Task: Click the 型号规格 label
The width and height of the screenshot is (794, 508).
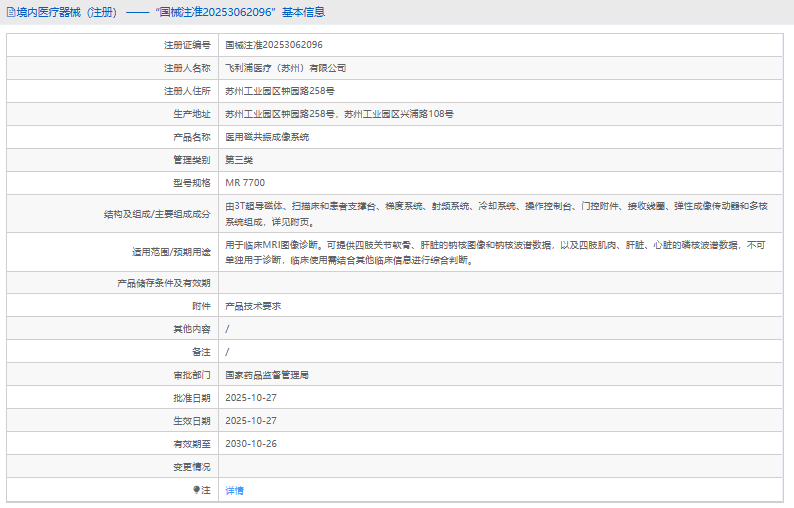Action: pyautogui.click(x=192, y=183)
